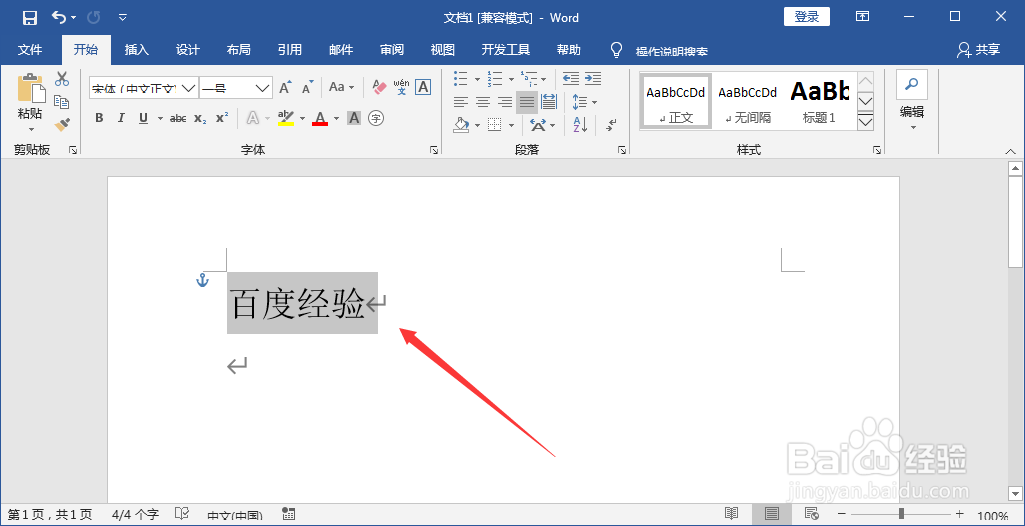Open the 文件 tab
The width and height of the screenshot is (1025, 526).
pos(30,50)
